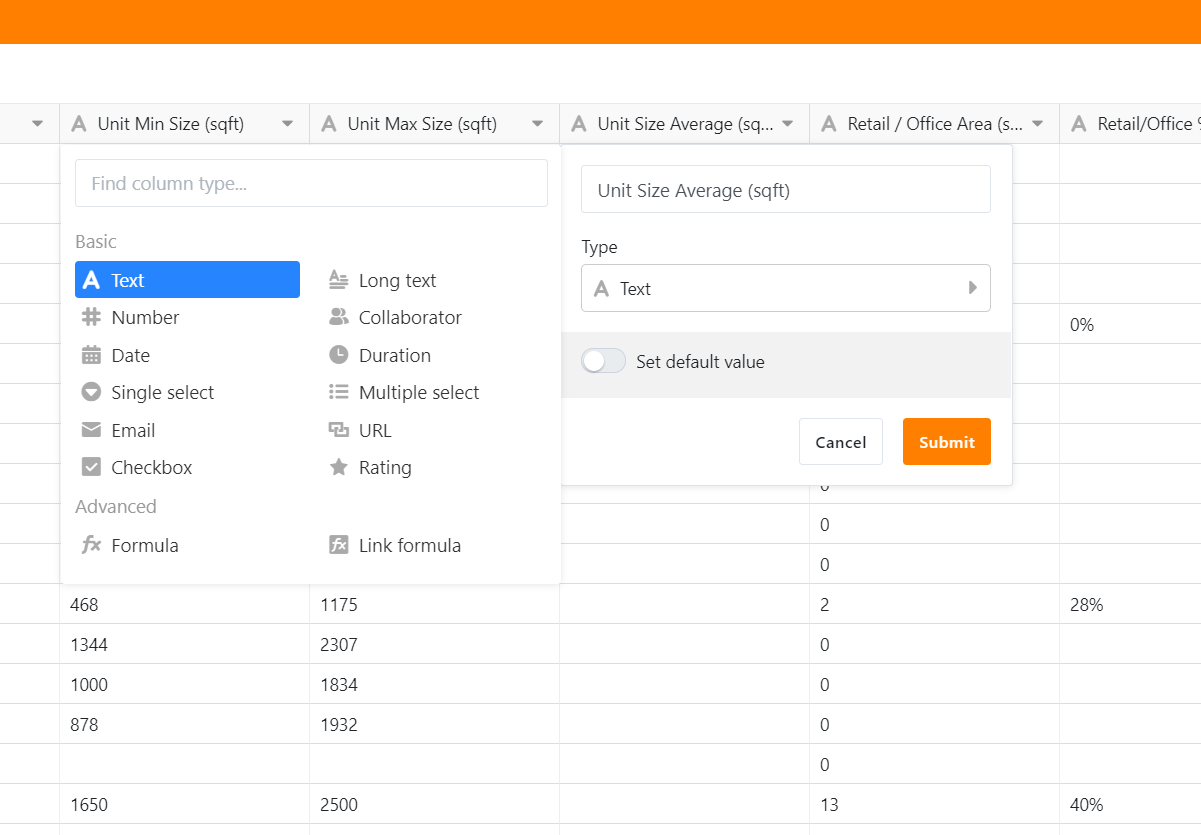Click the Cancel button

tap(840, 442)
